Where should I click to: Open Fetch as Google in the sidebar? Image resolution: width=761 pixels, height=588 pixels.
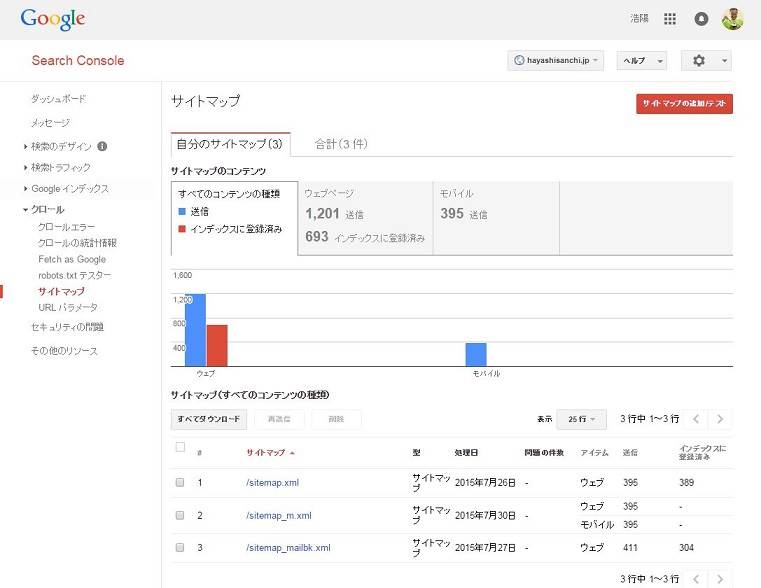coord(72,260)
